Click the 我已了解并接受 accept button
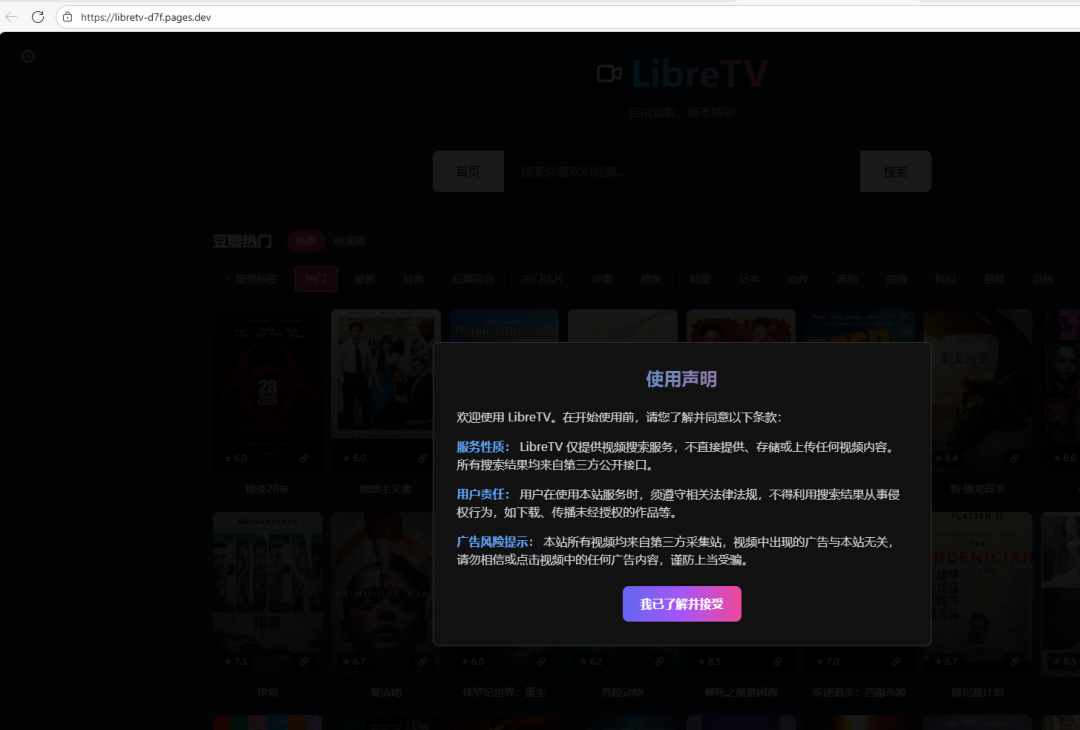Viewport: 1080px width, 730px height. [x=682, y=604]
